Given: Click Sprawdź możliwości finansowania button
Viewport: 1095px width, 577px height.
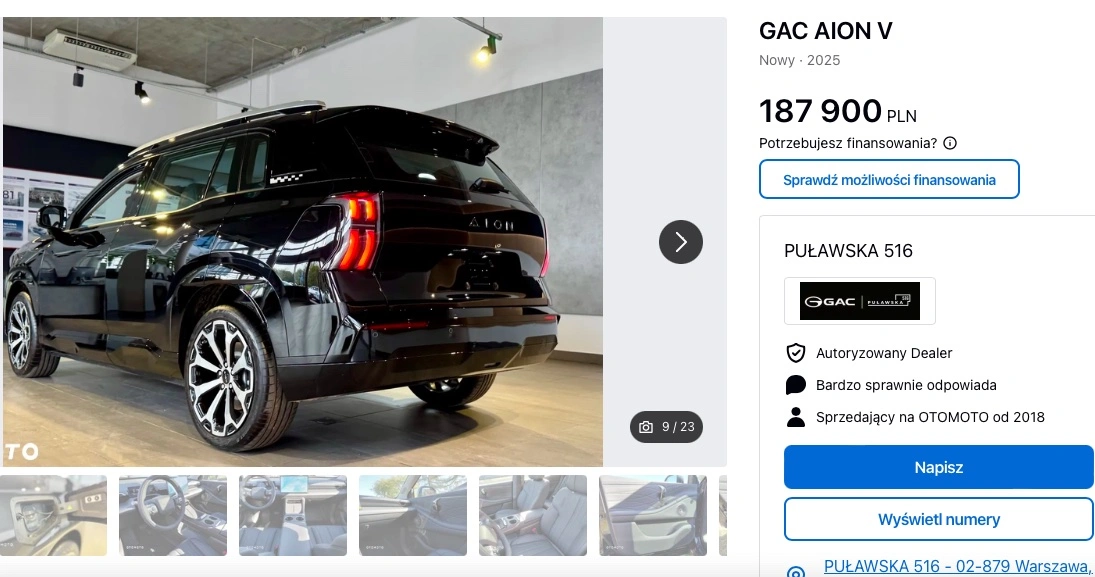Looking at the screenshot, I should [889, 180].
